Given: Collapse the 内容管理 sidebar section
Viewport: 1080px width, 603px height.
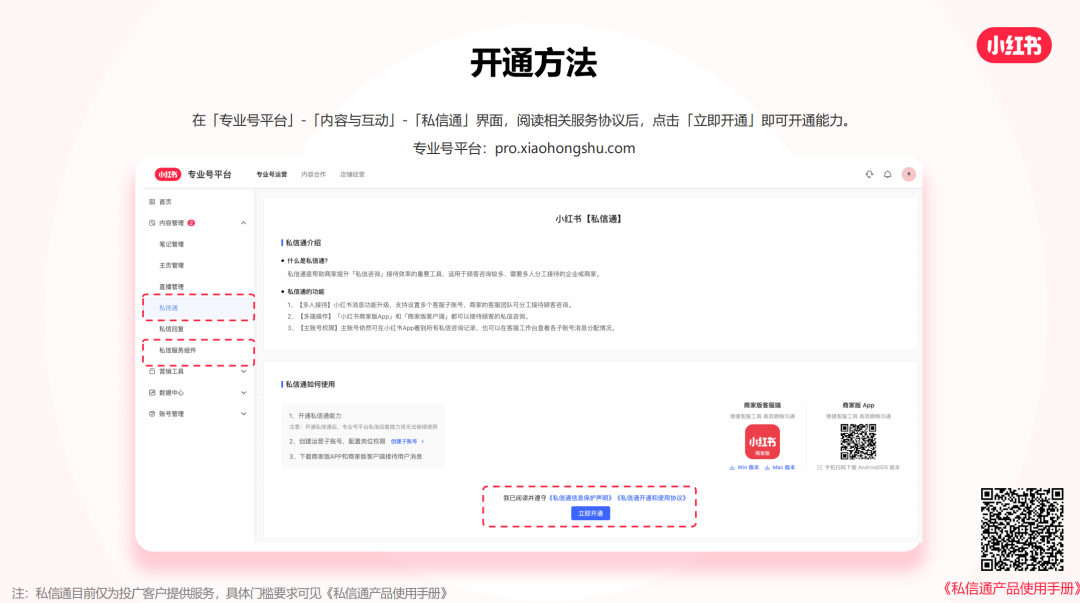Looking at the screenshot, I should click(243, 222).
